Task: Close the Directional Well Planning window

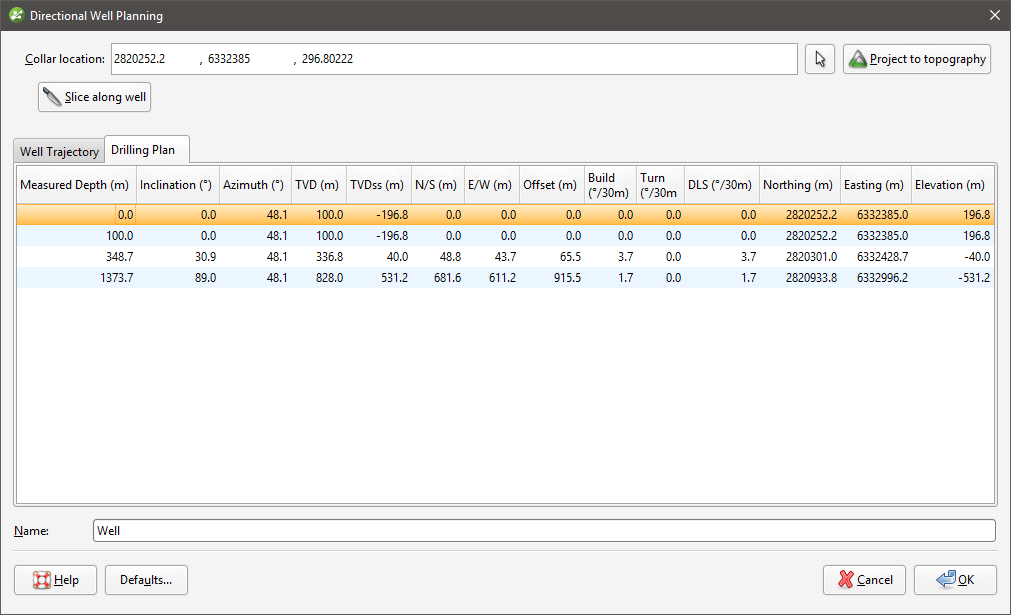Action: pyautogui.click(x=994, y=16)
